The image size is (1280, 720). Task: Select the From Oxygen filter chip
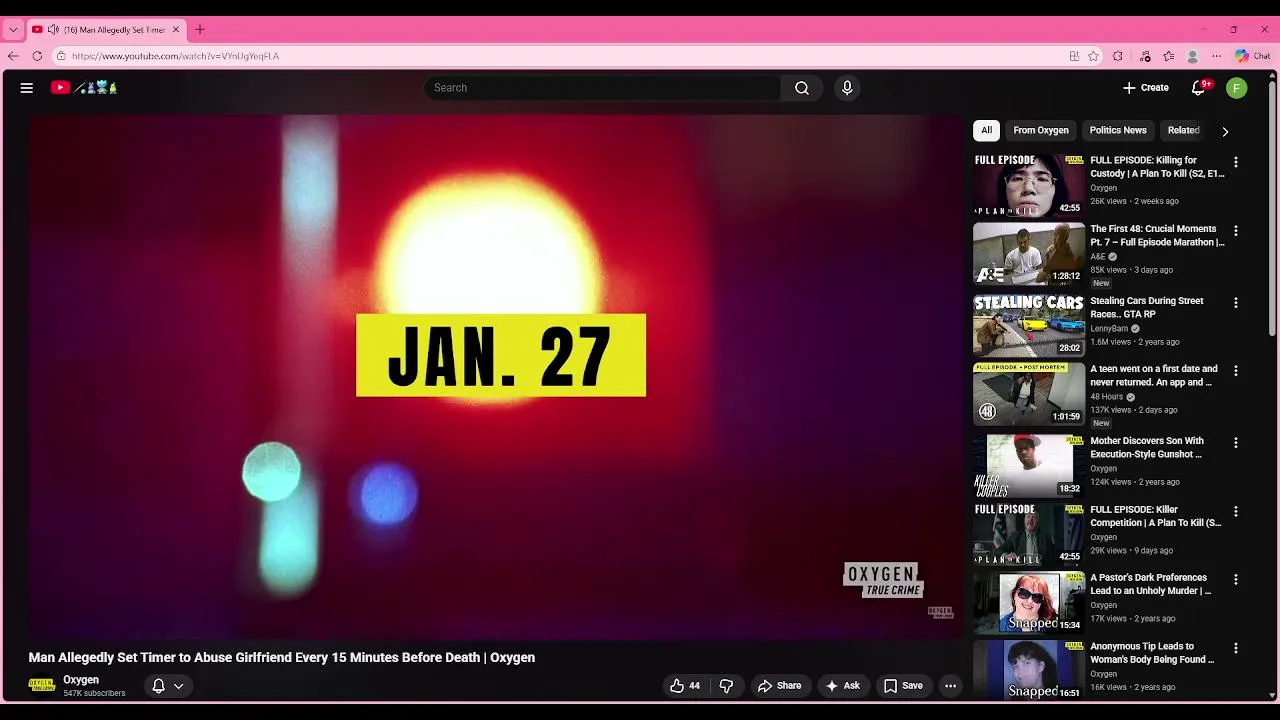1041,130
